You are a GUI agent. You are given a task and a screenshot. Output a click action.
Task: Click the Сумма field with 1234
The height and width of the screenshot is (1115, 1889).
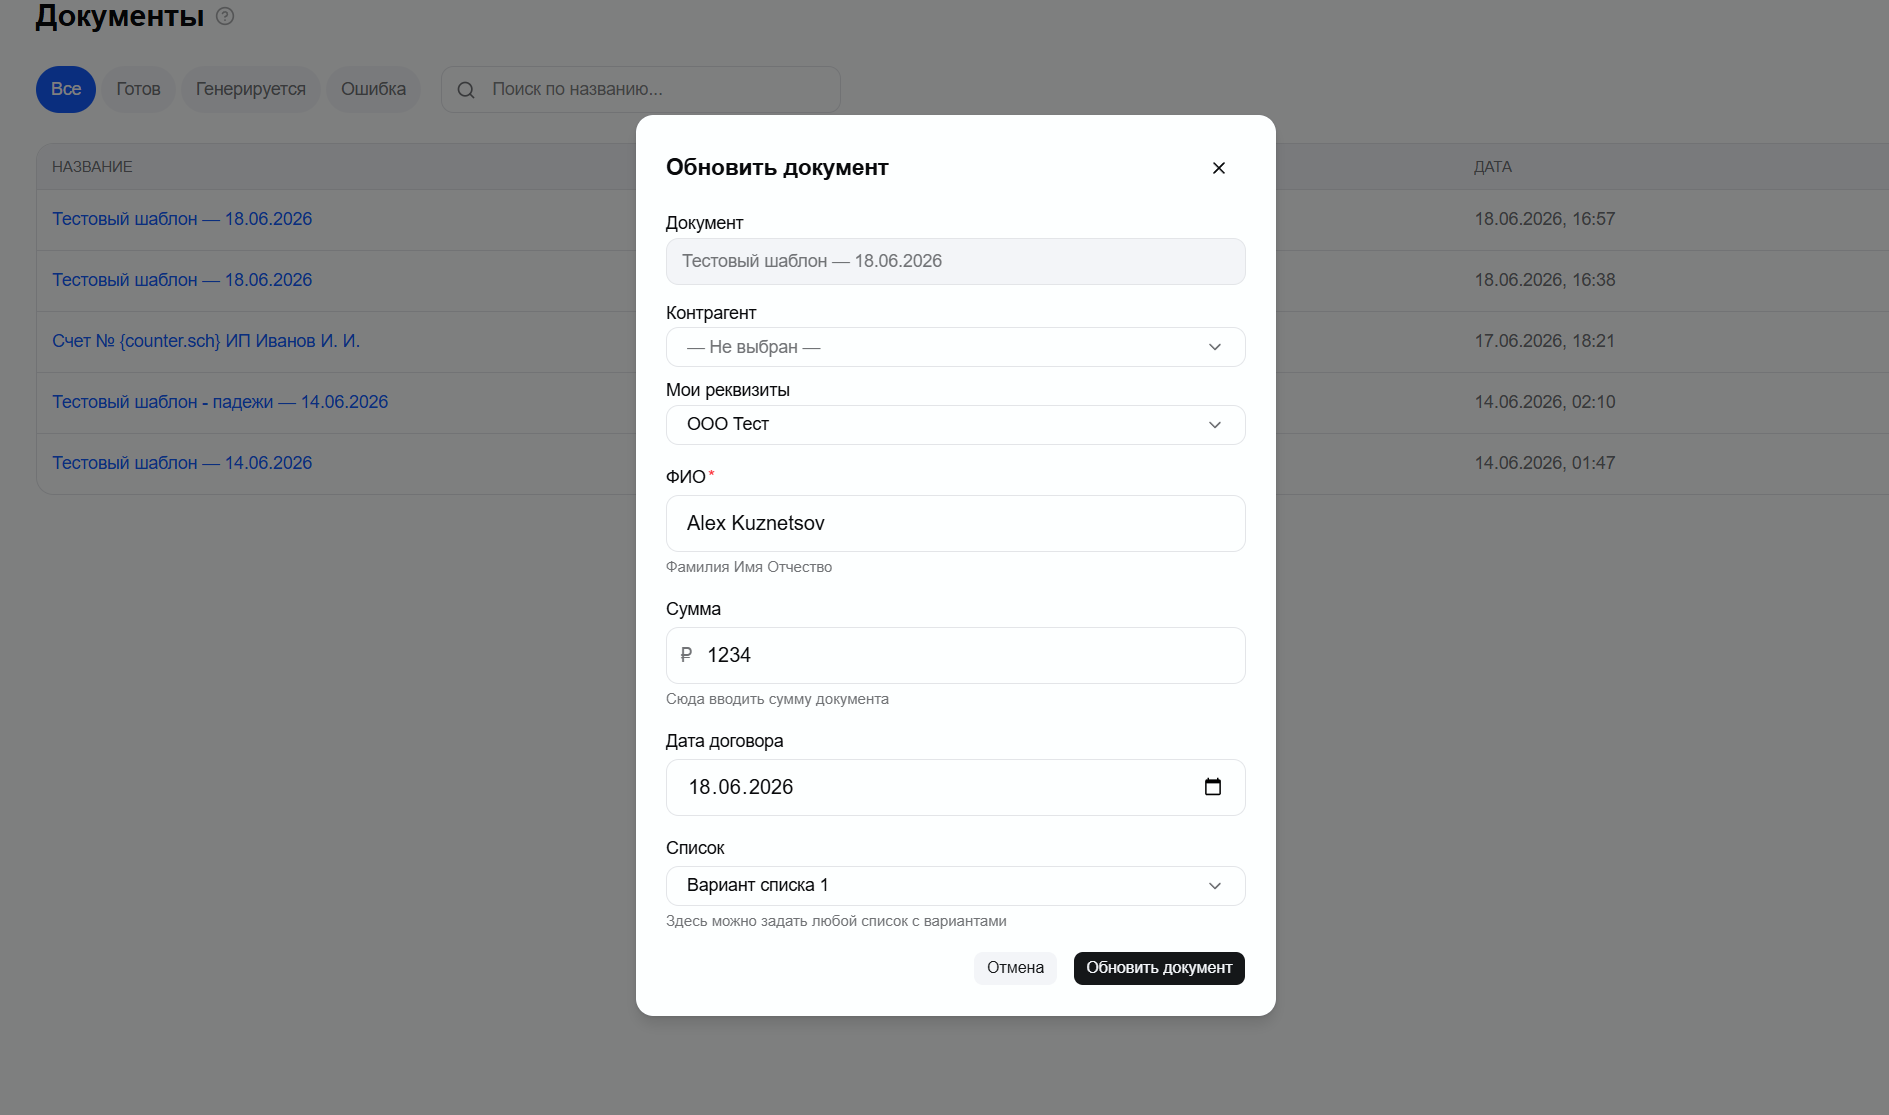tap(955, 655)
